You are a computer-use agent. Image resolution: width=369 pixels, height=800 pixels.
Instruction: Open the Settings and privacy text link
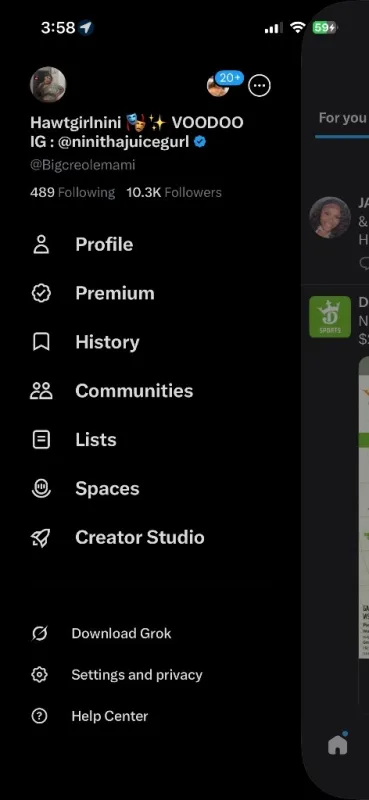pyautogui.click(x=137, y=675)
